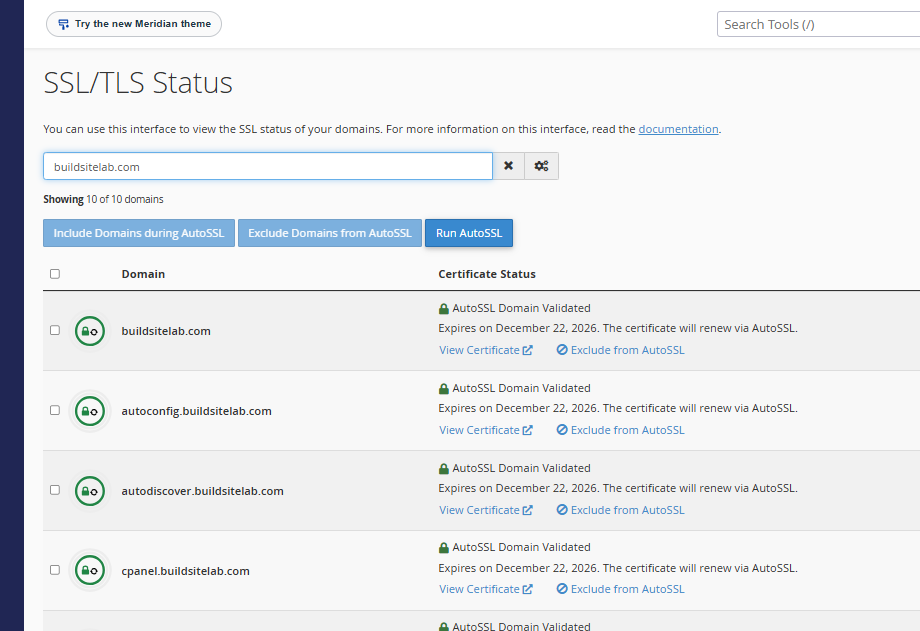Click the Certificate Status column header
Image resolution: width=920 pixels, height=631 pixels.
tap(487, 274)
